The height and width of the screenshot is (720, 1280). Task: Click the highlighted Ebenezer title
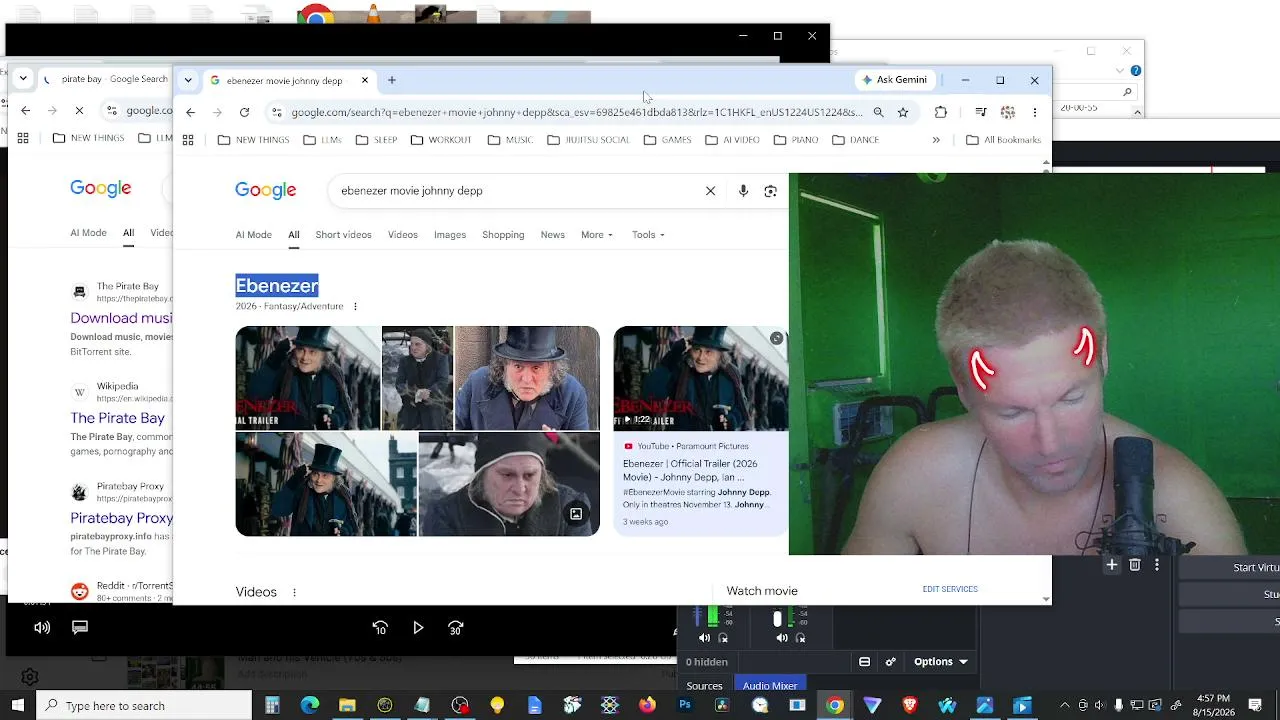click(x=277, y=286)
